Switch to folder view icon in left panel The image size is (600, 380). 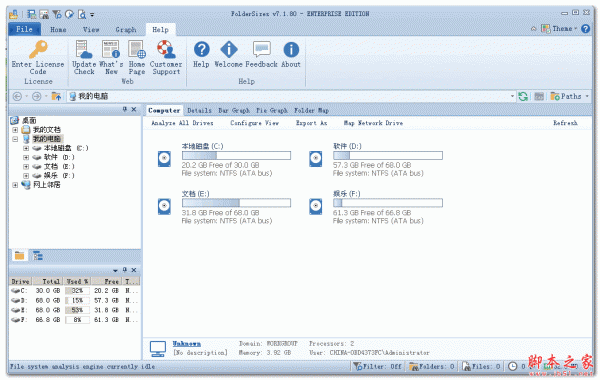20,256
